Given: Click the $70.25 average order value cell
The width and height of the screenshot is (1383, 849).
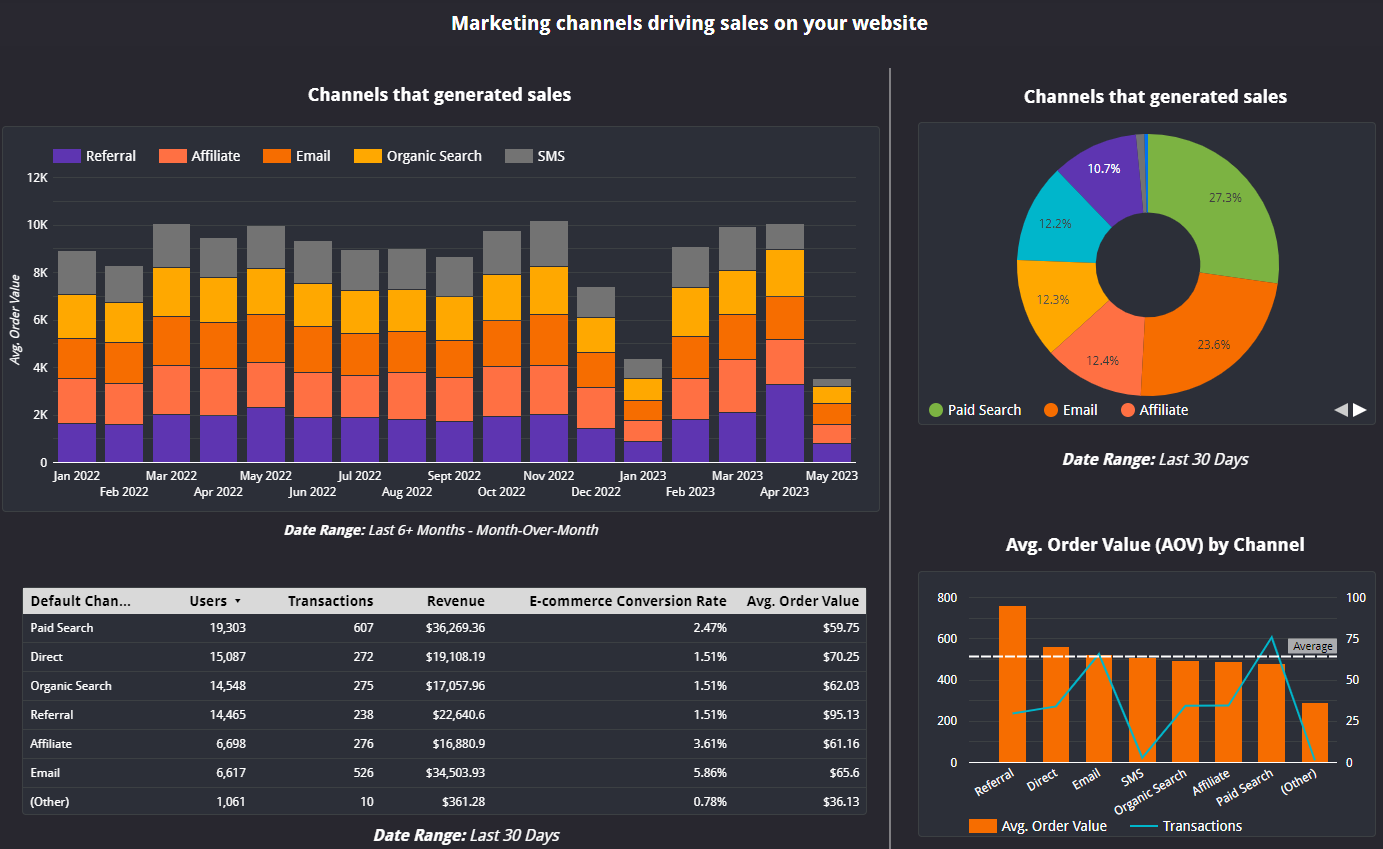Looking at the screenshot, I should (x=841, y=657).
